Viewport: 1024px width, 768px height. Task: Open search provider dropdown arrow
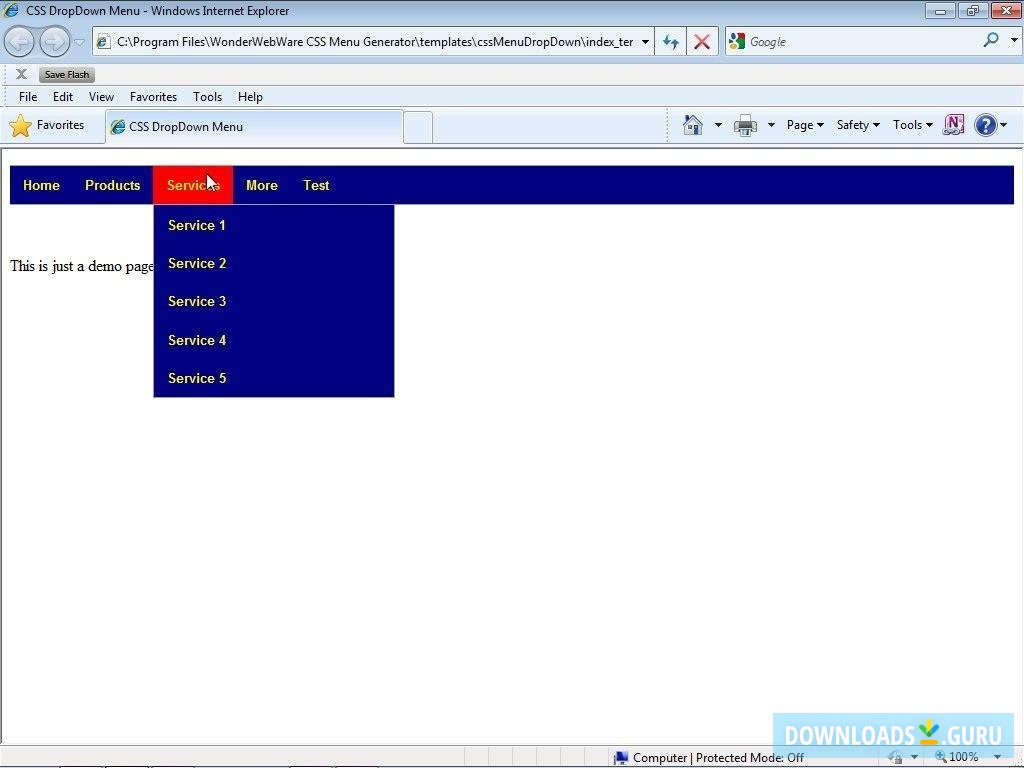click(x=1014, y=40)
